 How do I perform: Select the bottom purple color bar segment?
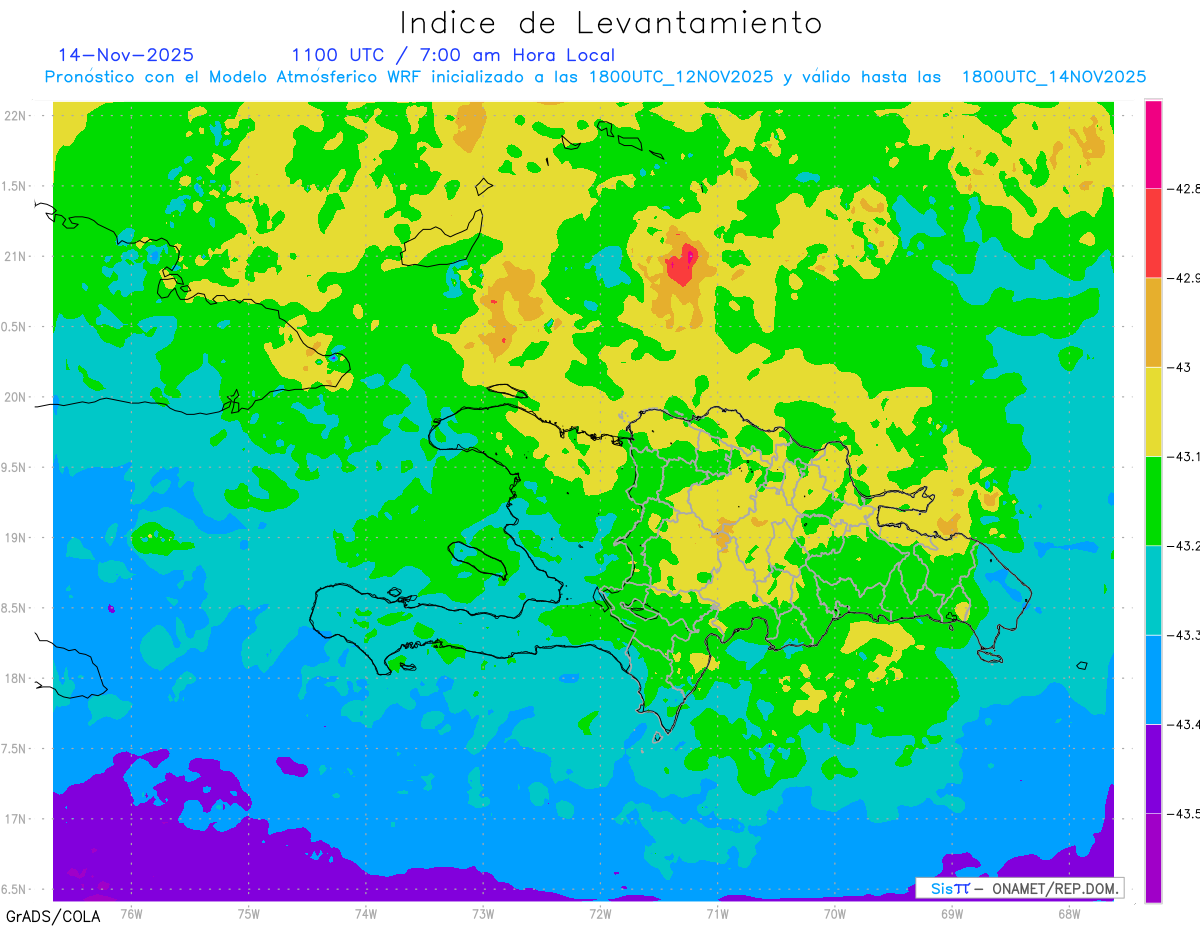[1153, 857]
